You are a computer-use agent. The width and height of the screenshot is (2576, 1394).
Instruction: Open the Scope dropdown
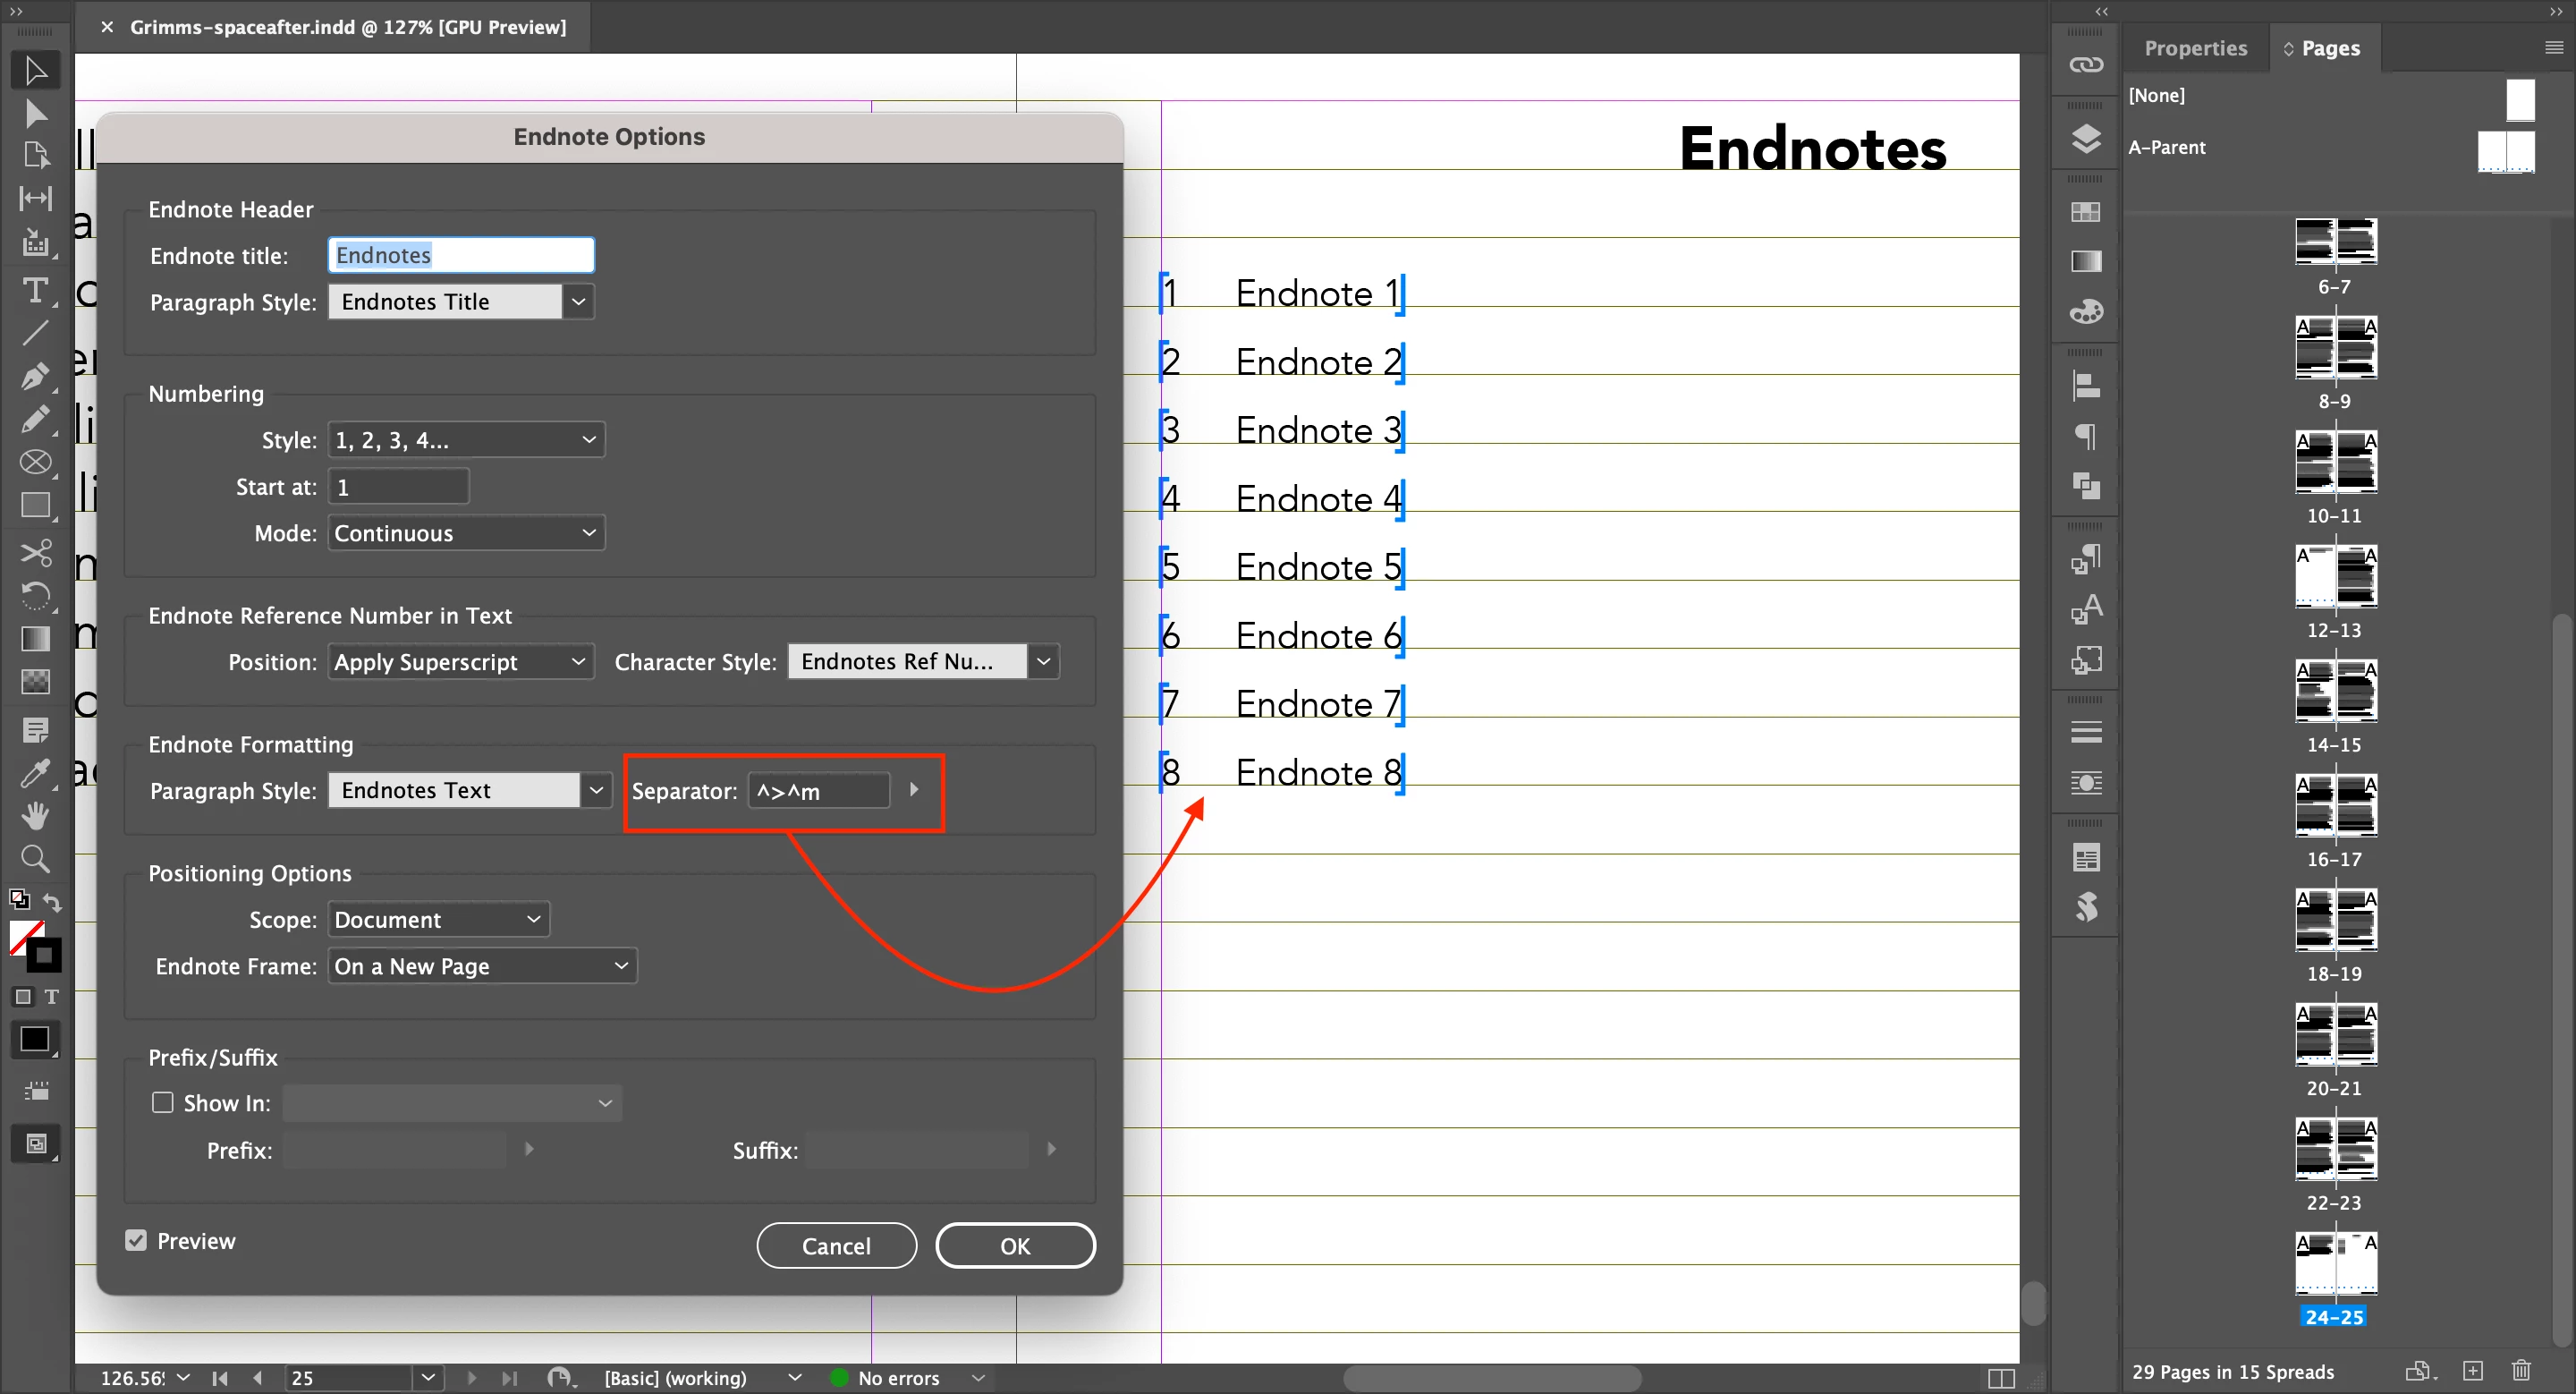(438, 919)
